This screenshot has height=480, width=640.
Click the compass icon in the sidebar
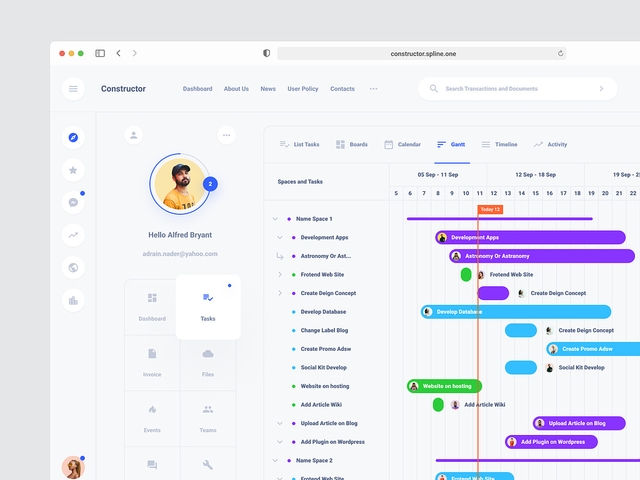point(73,137)
